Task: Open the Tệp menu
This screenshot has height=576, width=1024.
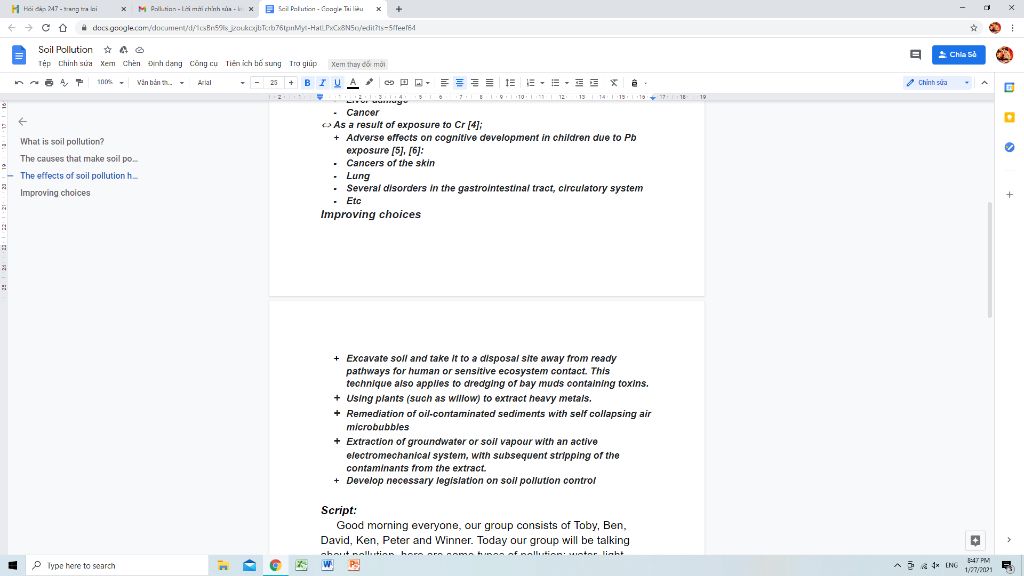Action: (x=44, y=64)
